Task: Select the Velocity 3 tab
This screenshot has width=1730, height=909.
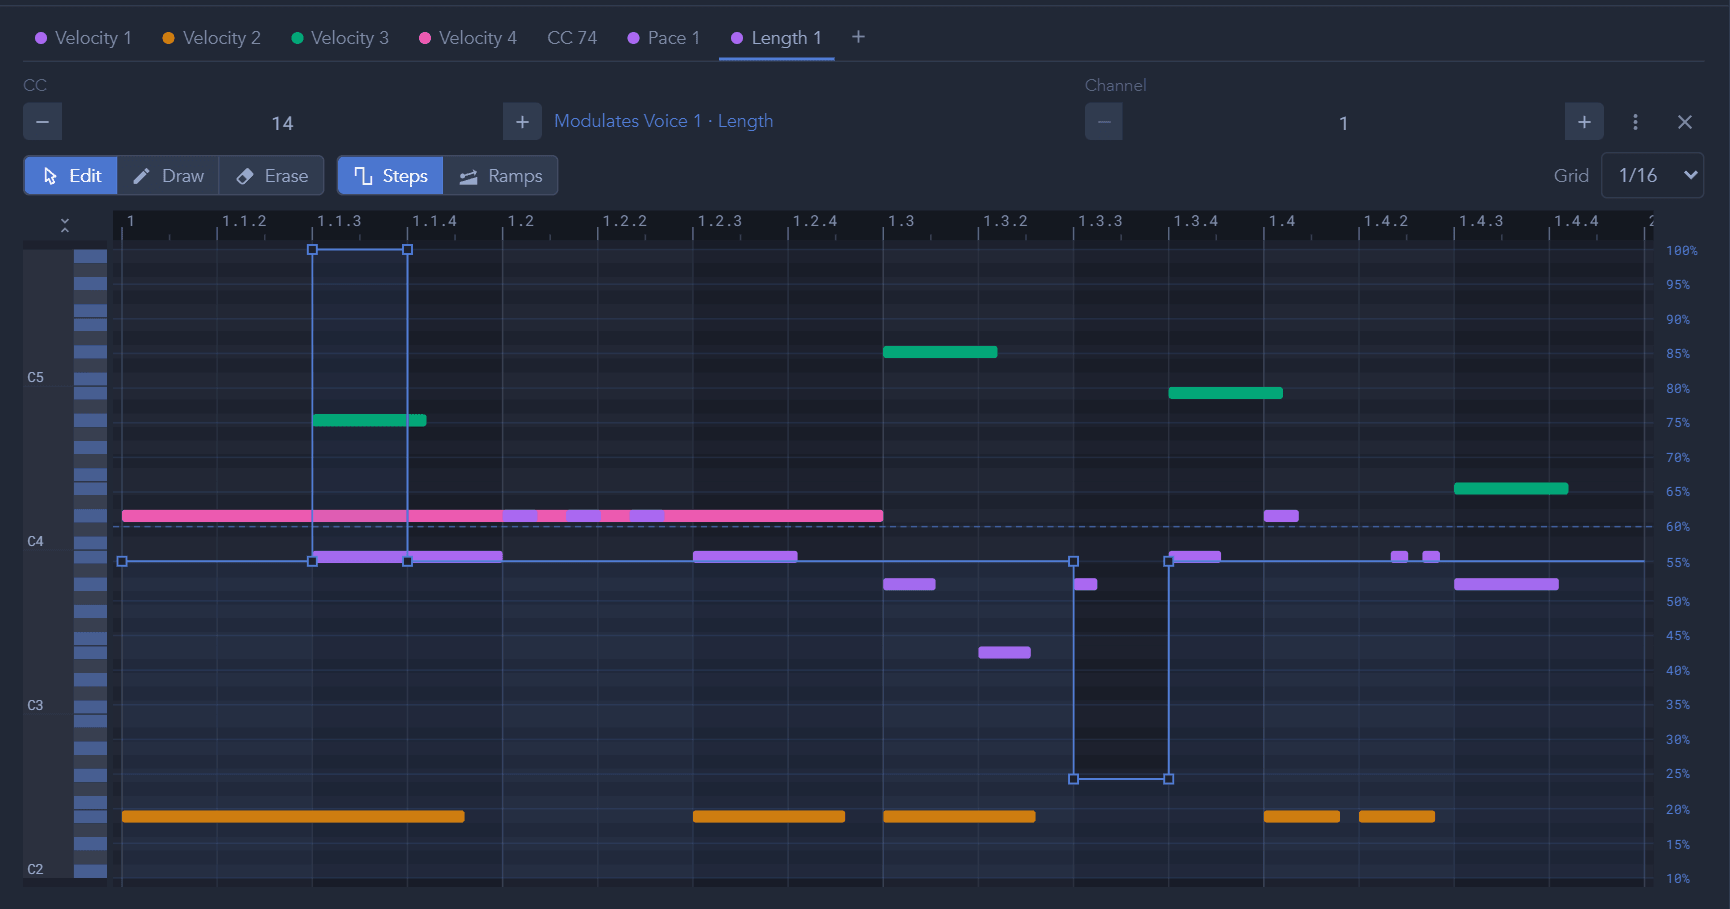Action: pyautogui.click(x=339, y=38)
